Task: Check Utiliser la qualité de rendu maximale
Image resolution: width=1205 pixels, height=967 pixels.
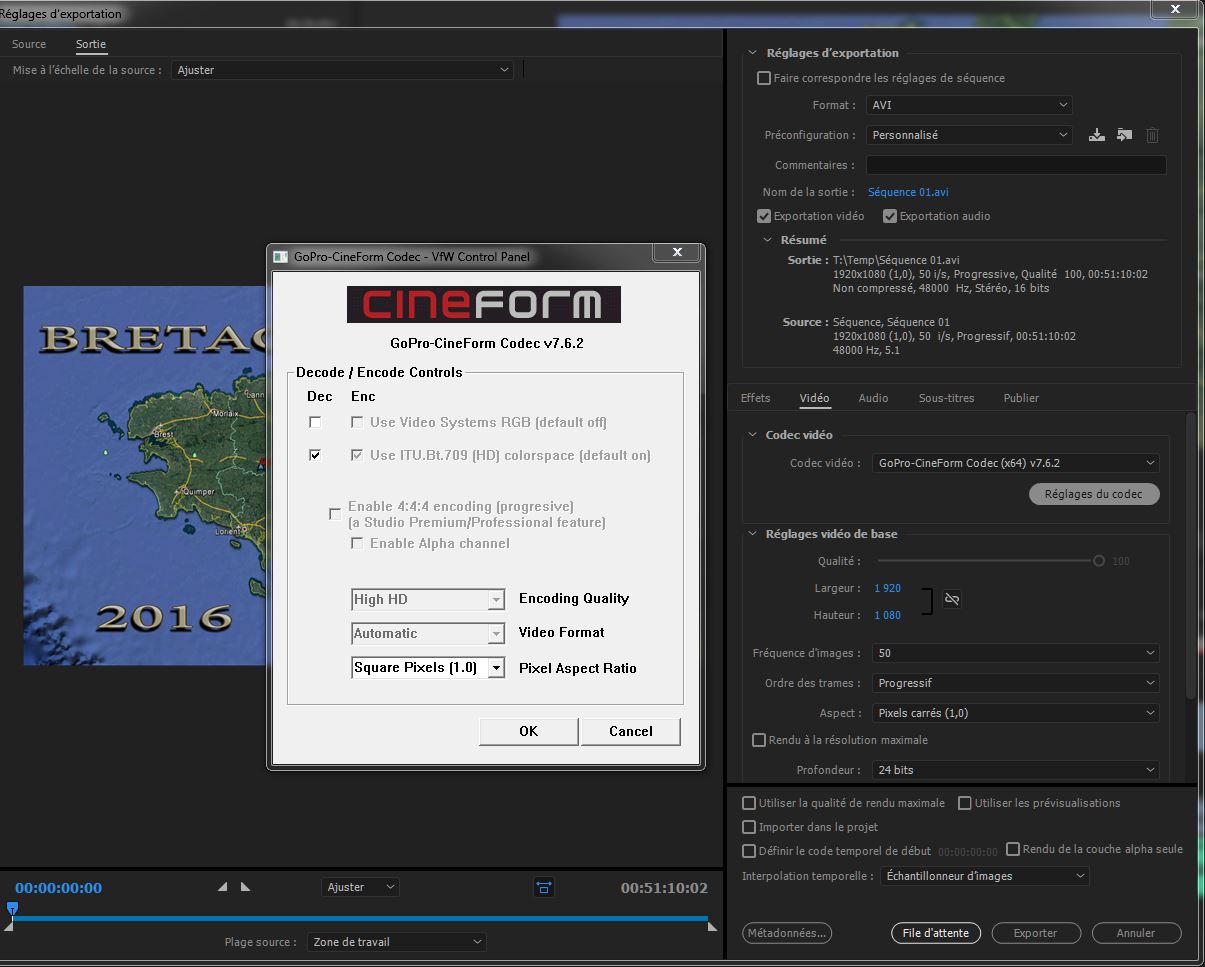Action: [x=749, y=803]
